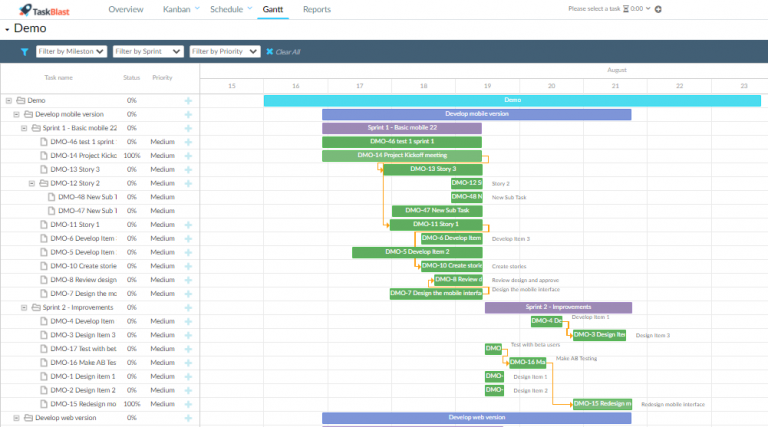Click plus icon on DMO-10 row
768x427 pixels.
pos(188,266)
